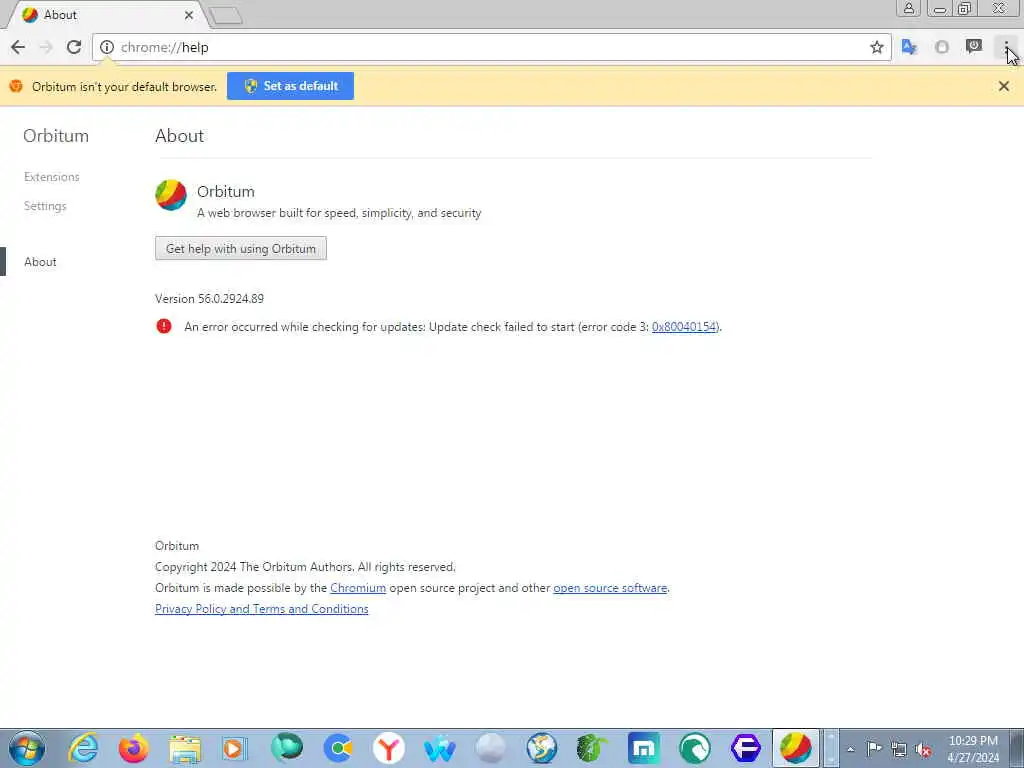Open the user profile button in title bar
Viewport: 1024px width, 768px height.
908,8
